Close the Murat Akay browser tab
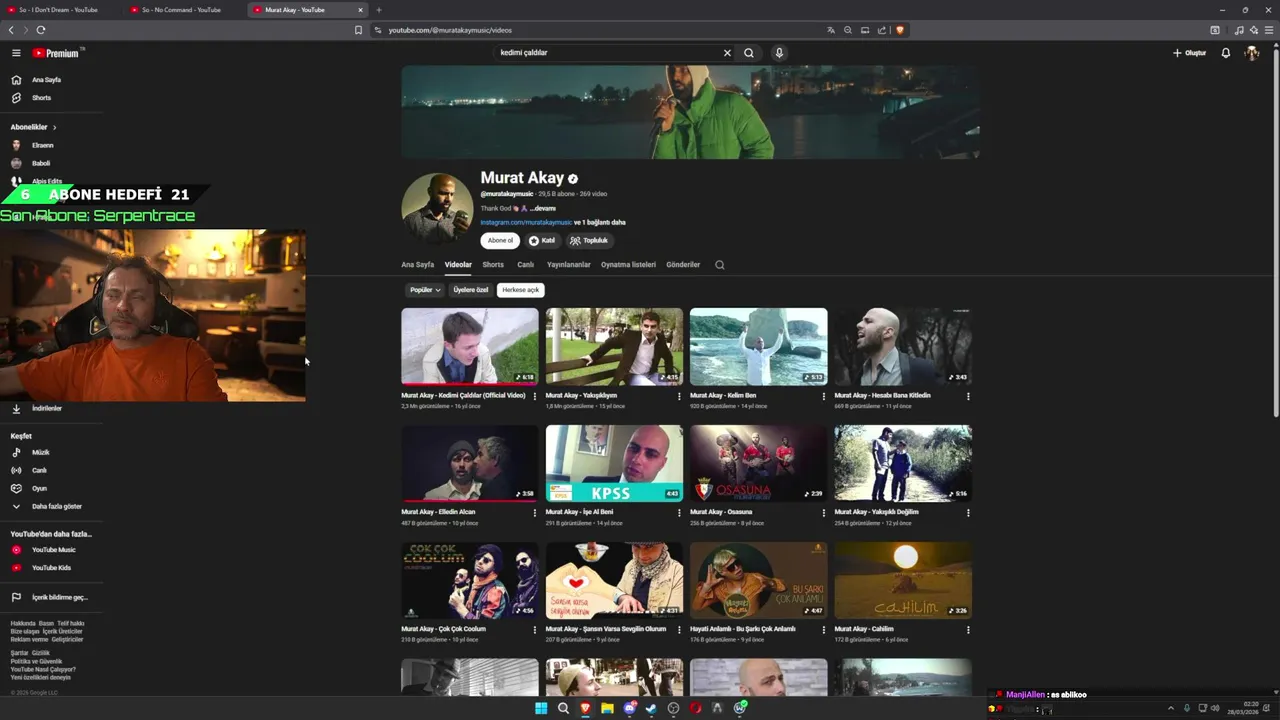Viewport: 1280px width, 720px height. pyautogui.click(x=360, y=10)
